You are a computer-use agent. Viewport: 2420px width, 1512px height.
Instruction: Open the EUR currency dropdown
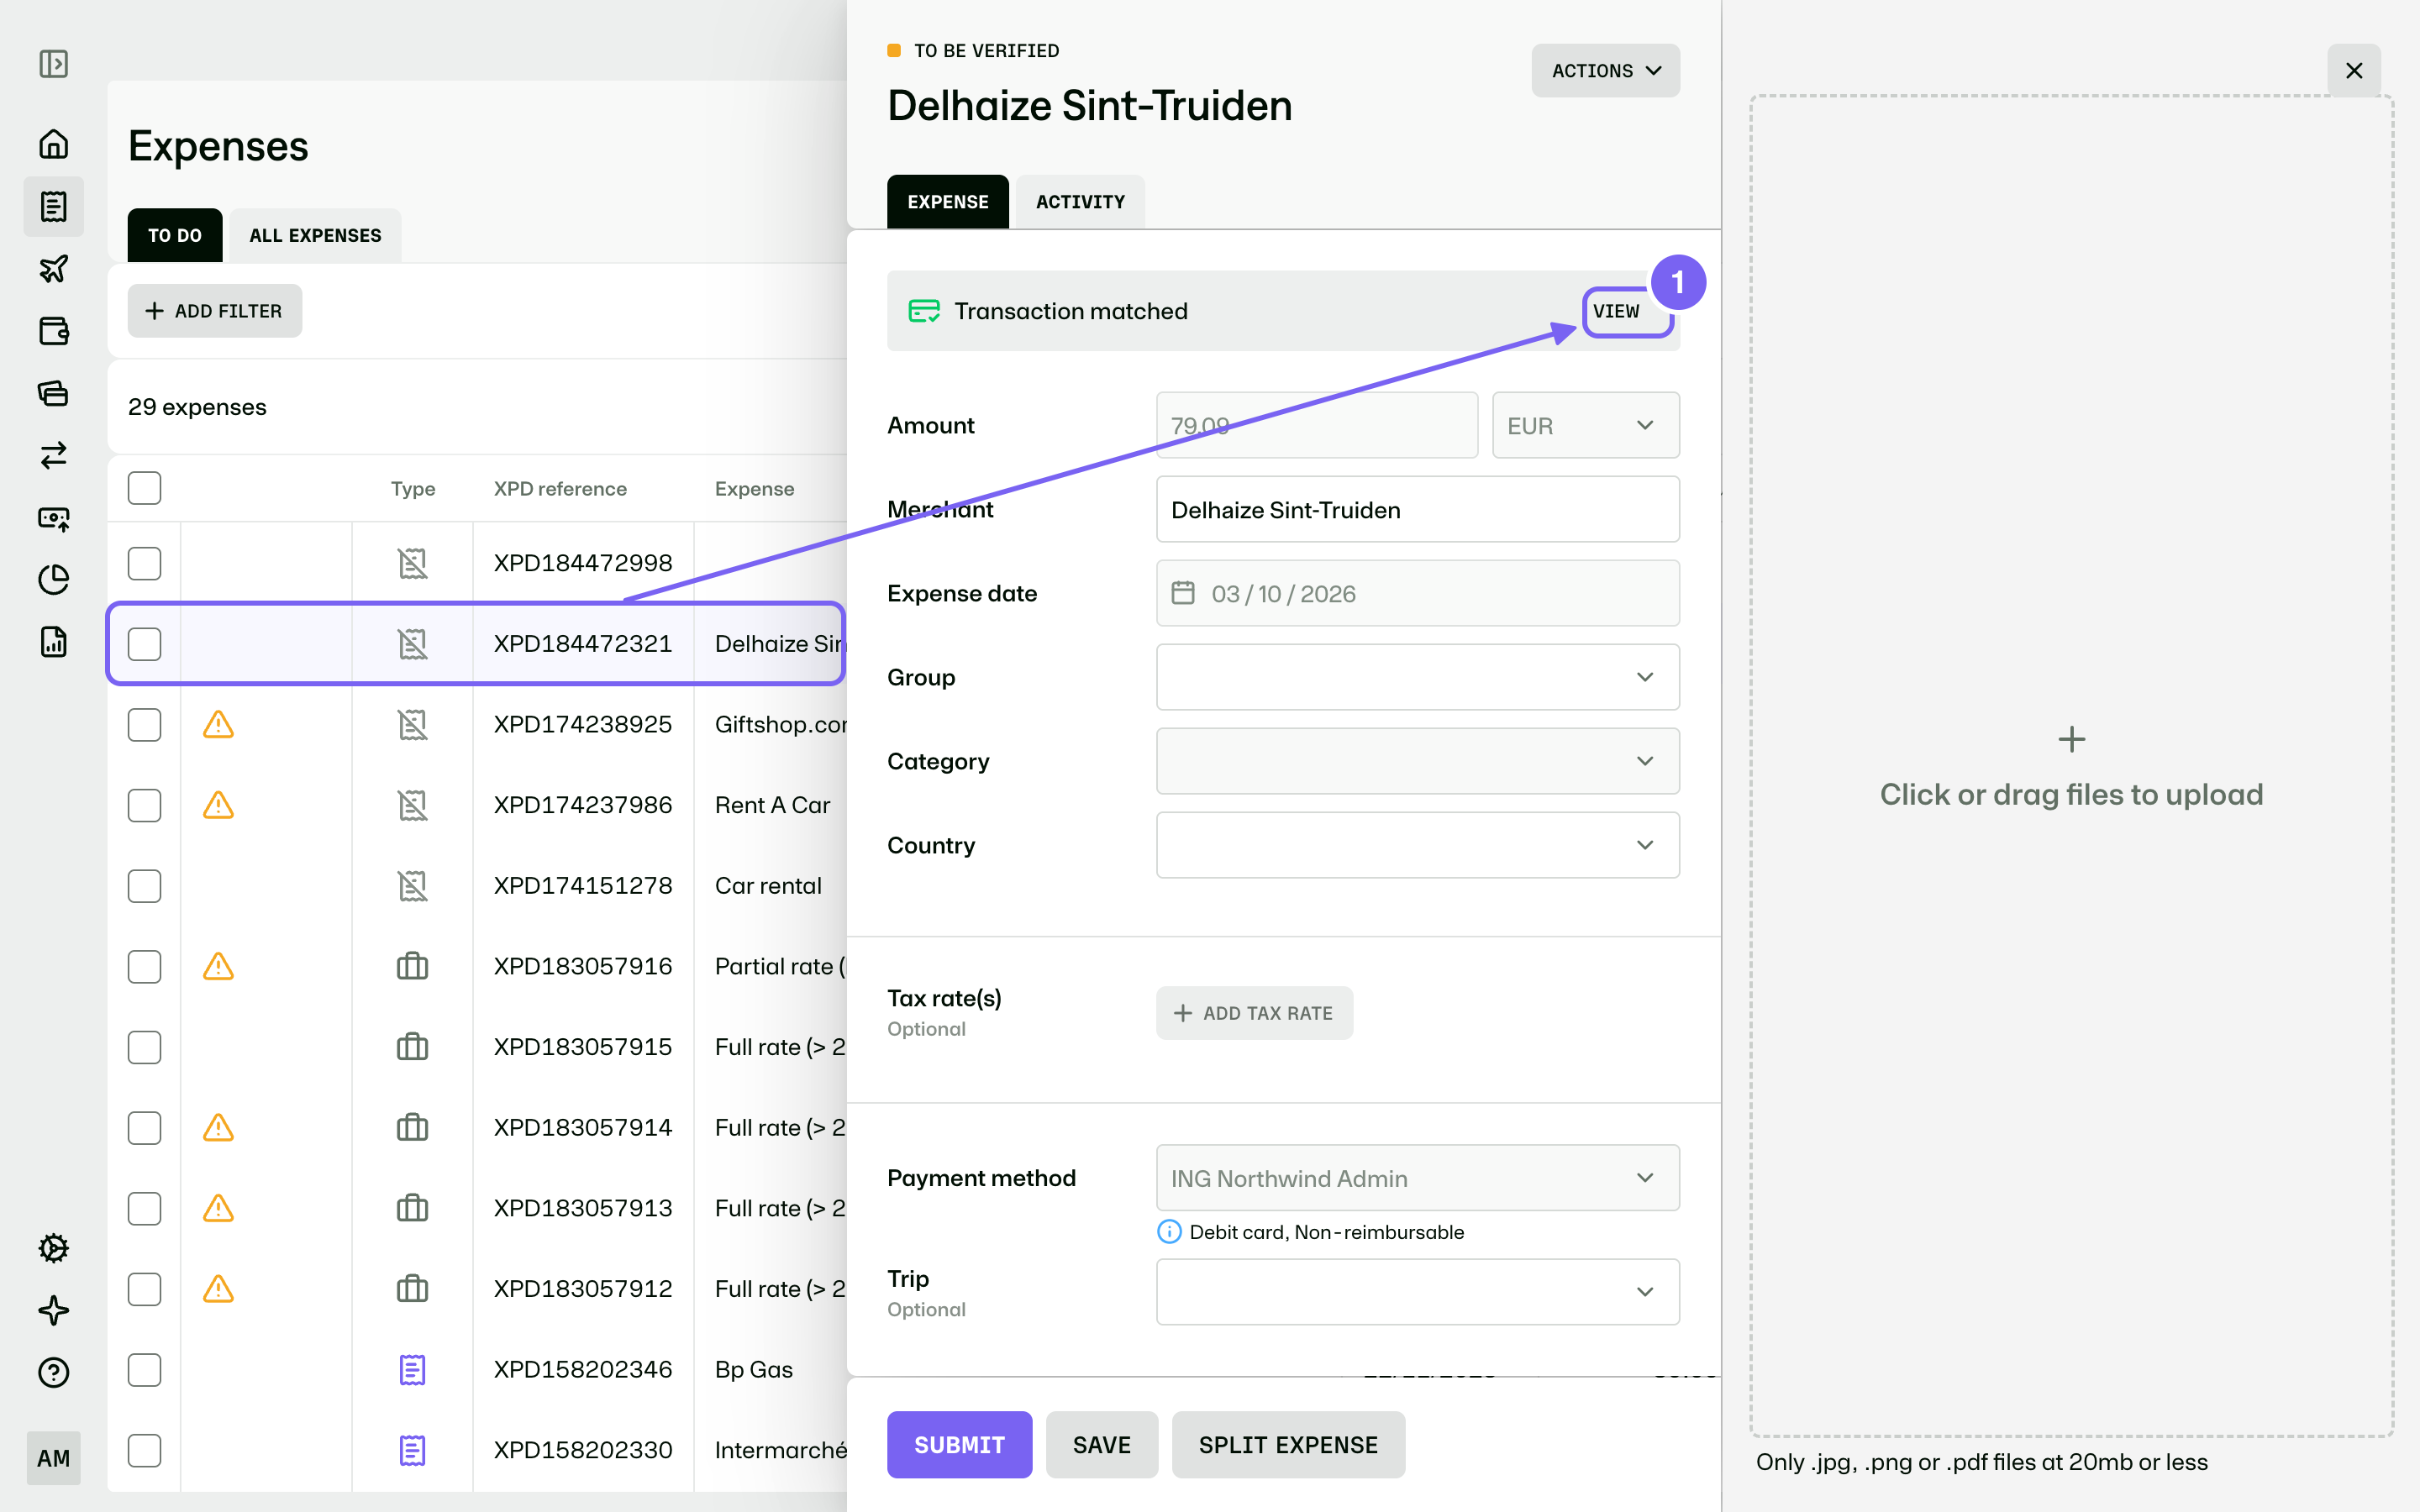[x=1585, y=425]
